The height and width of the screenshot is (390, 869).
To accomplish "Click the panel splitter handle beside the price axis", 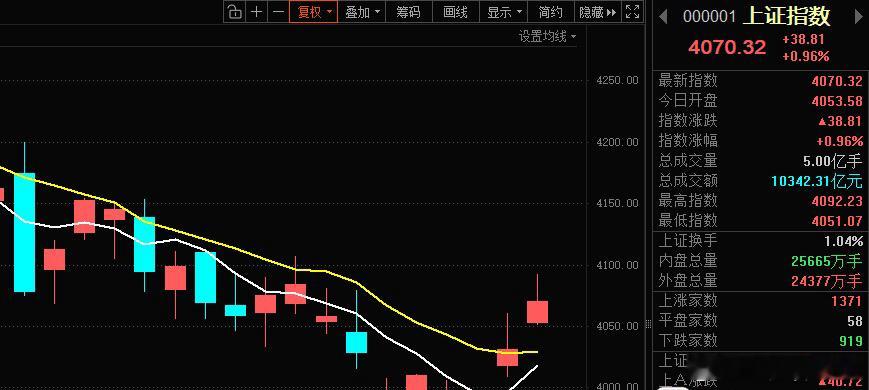I will pos(649,325).
